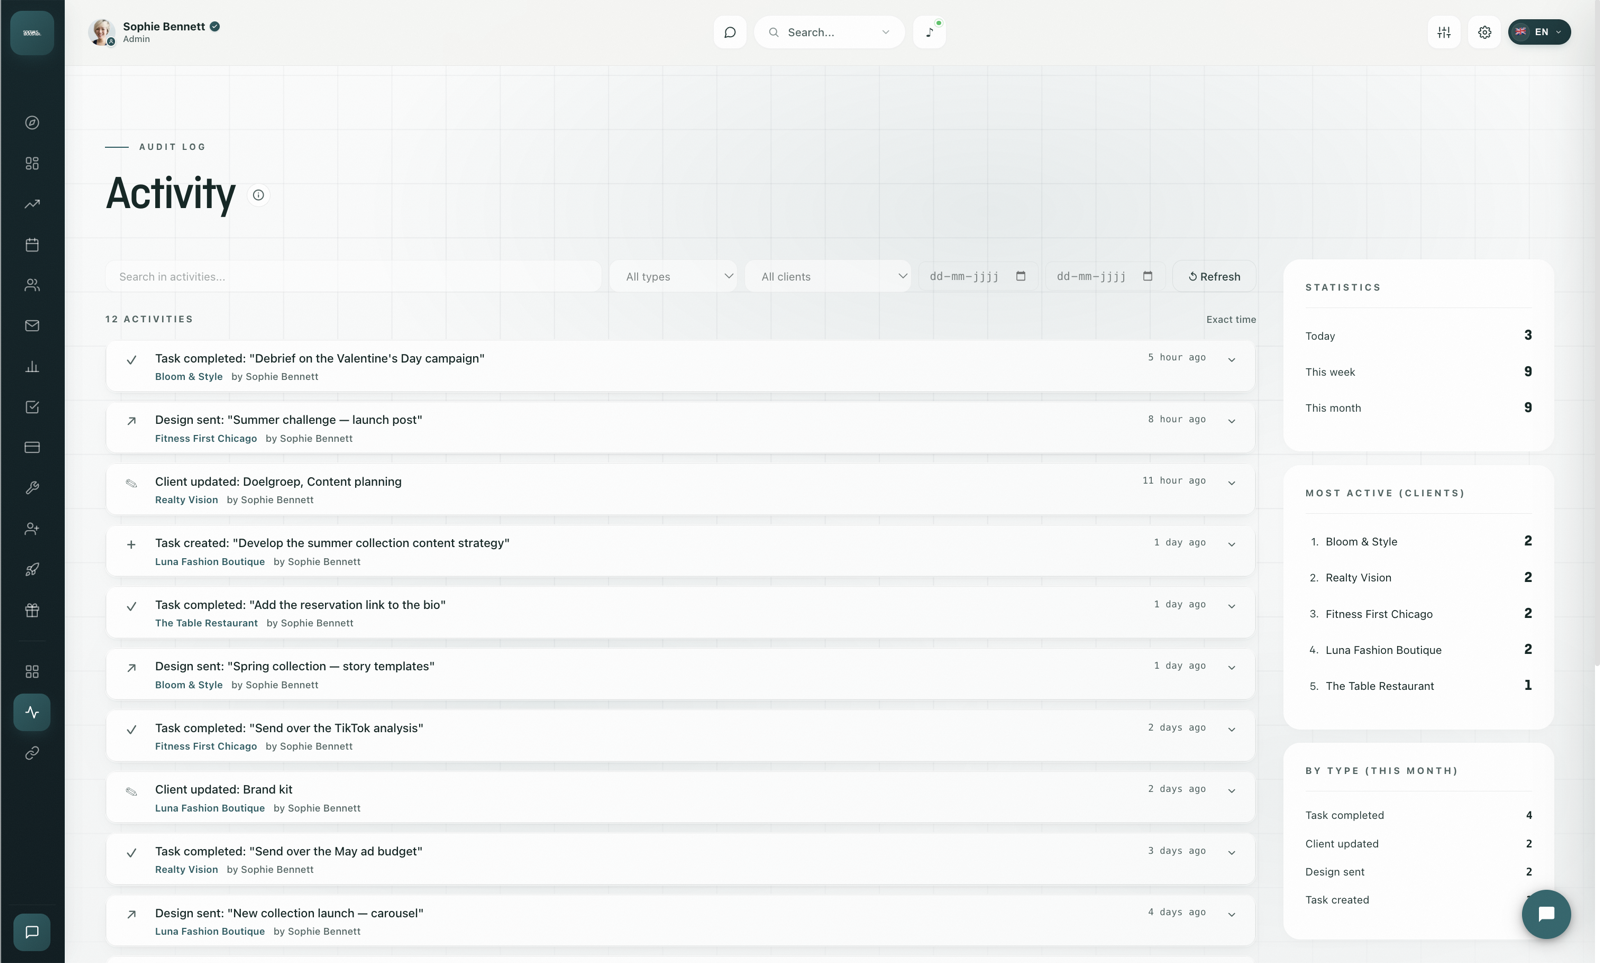The height and width of the screenshot is (963, 1600).
Task: Open the bar chart icon in sidebar
Action: pyautogui.click(x=32, y=366)
